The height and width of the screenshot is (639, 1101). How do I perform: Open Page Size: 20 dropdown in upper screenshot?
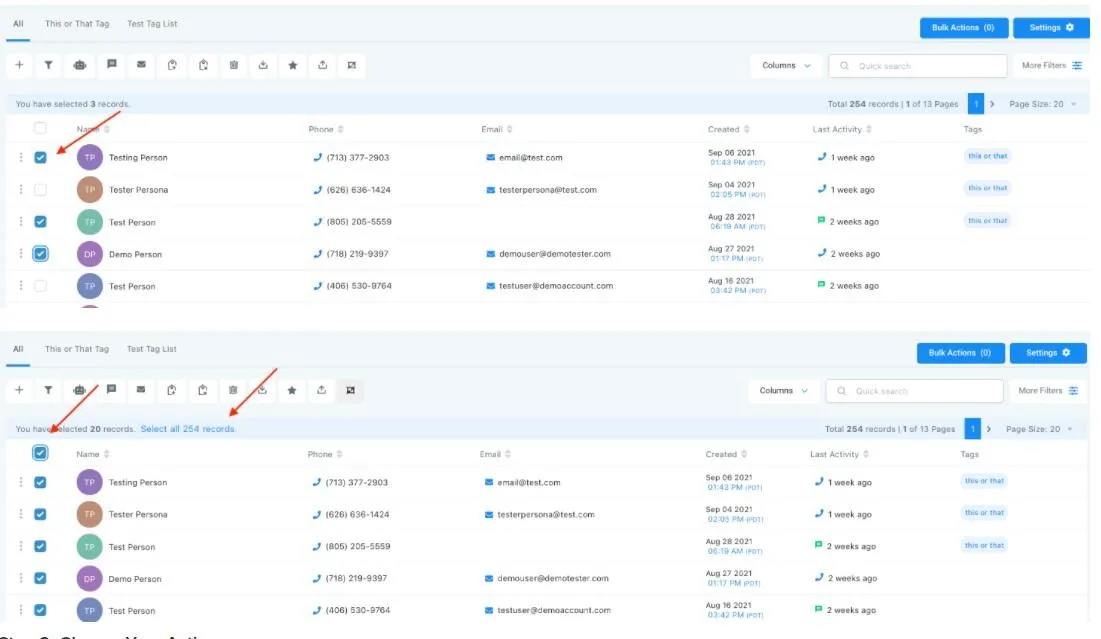[x=1042, y=104]
